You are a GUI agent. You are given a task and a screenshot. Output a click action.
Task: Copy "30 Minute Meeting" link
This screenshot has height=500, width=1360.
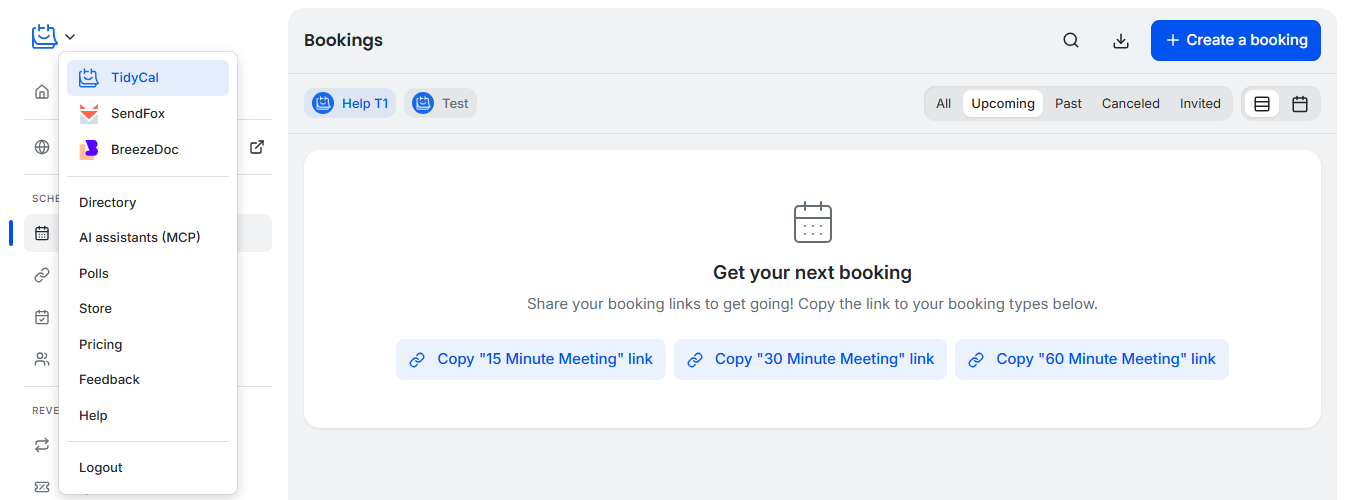click(x=811, y=360)
